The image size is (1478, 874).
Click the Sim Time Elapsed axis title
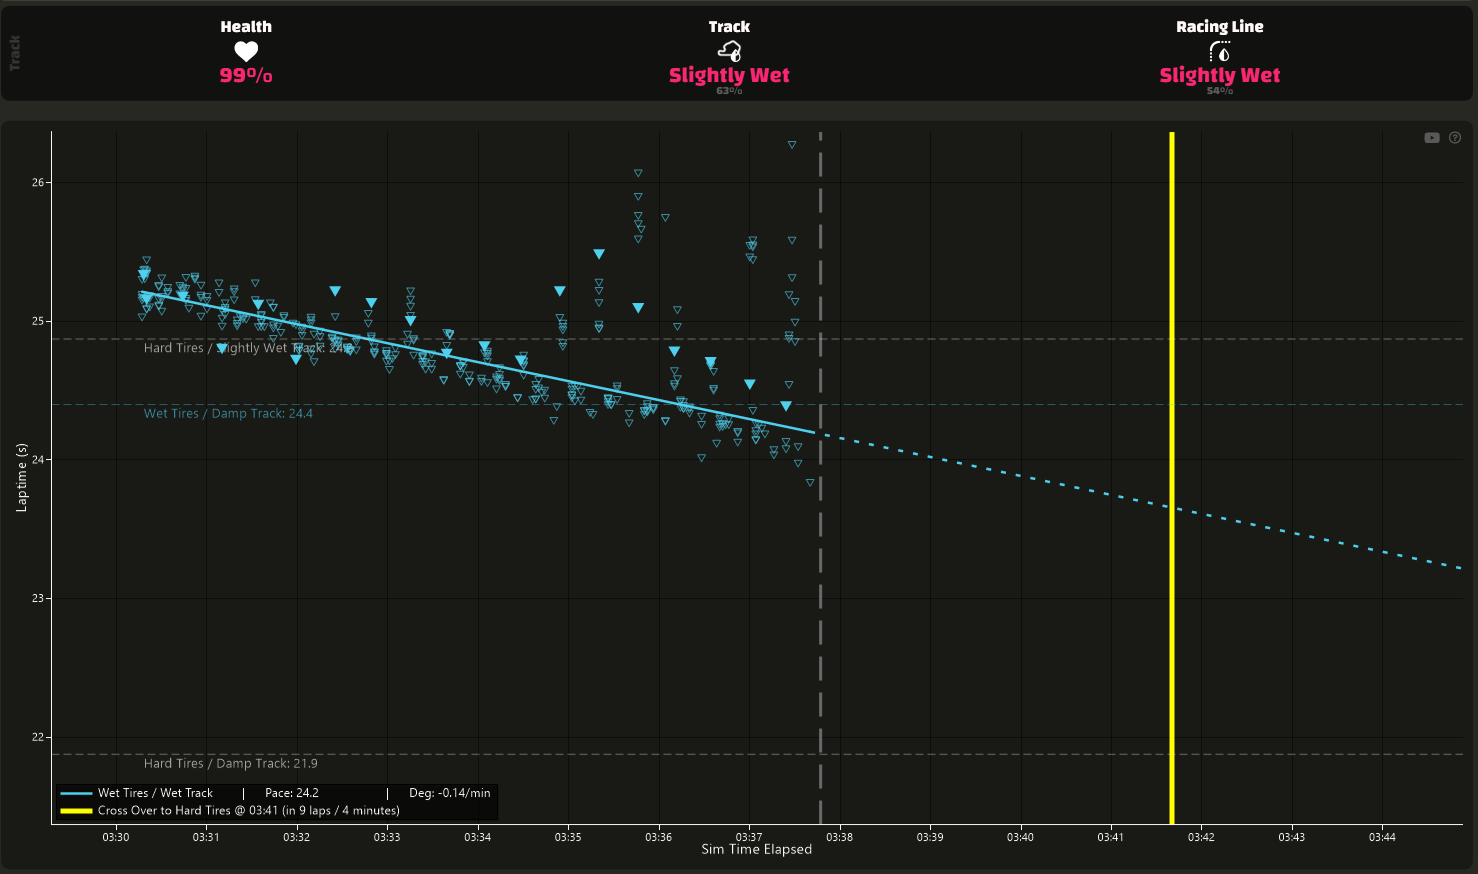pyautogui.click(x=757, y=850)
